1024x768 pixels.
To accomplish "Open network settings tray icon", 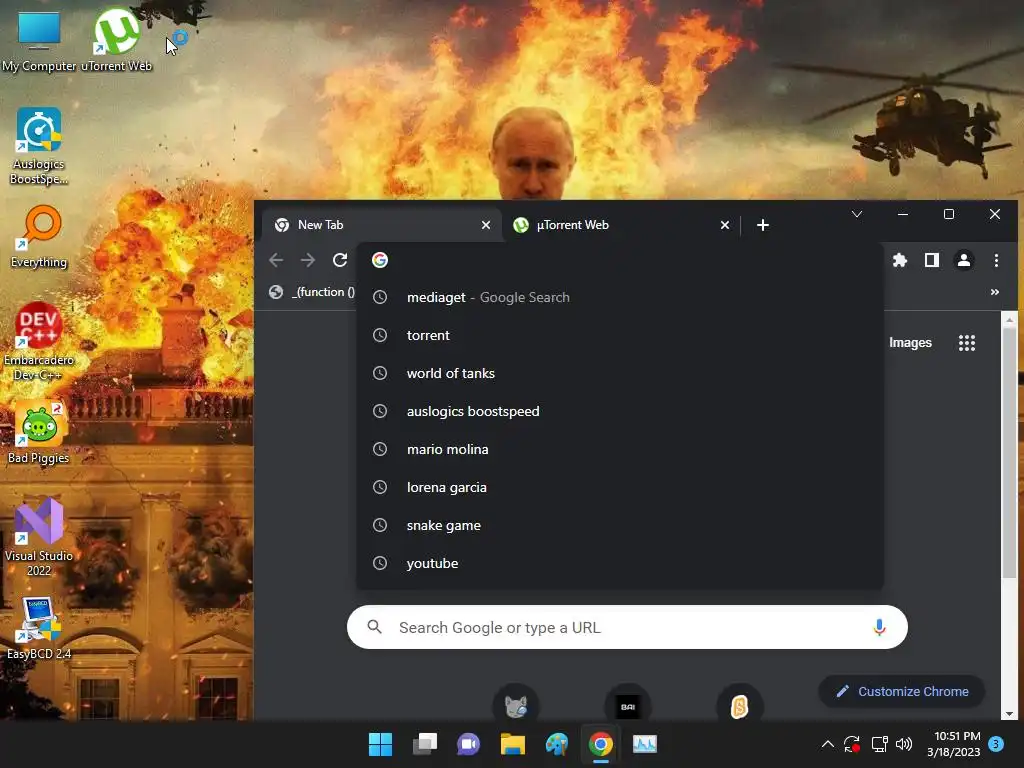I will [x=879, y=744].
